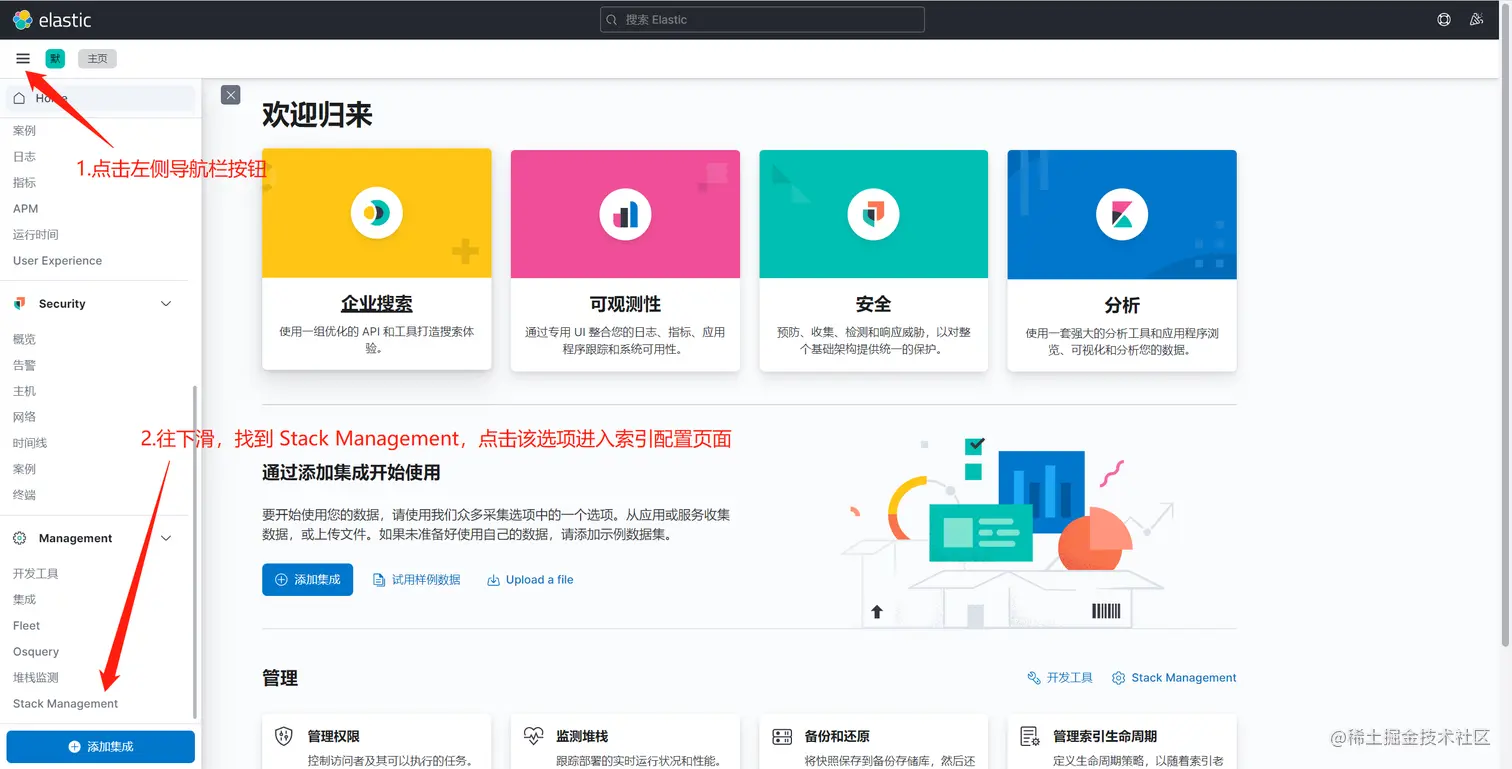Open 集成 under Management
This screenshot has width=1512, height=769.
click(x=24, y=600)
